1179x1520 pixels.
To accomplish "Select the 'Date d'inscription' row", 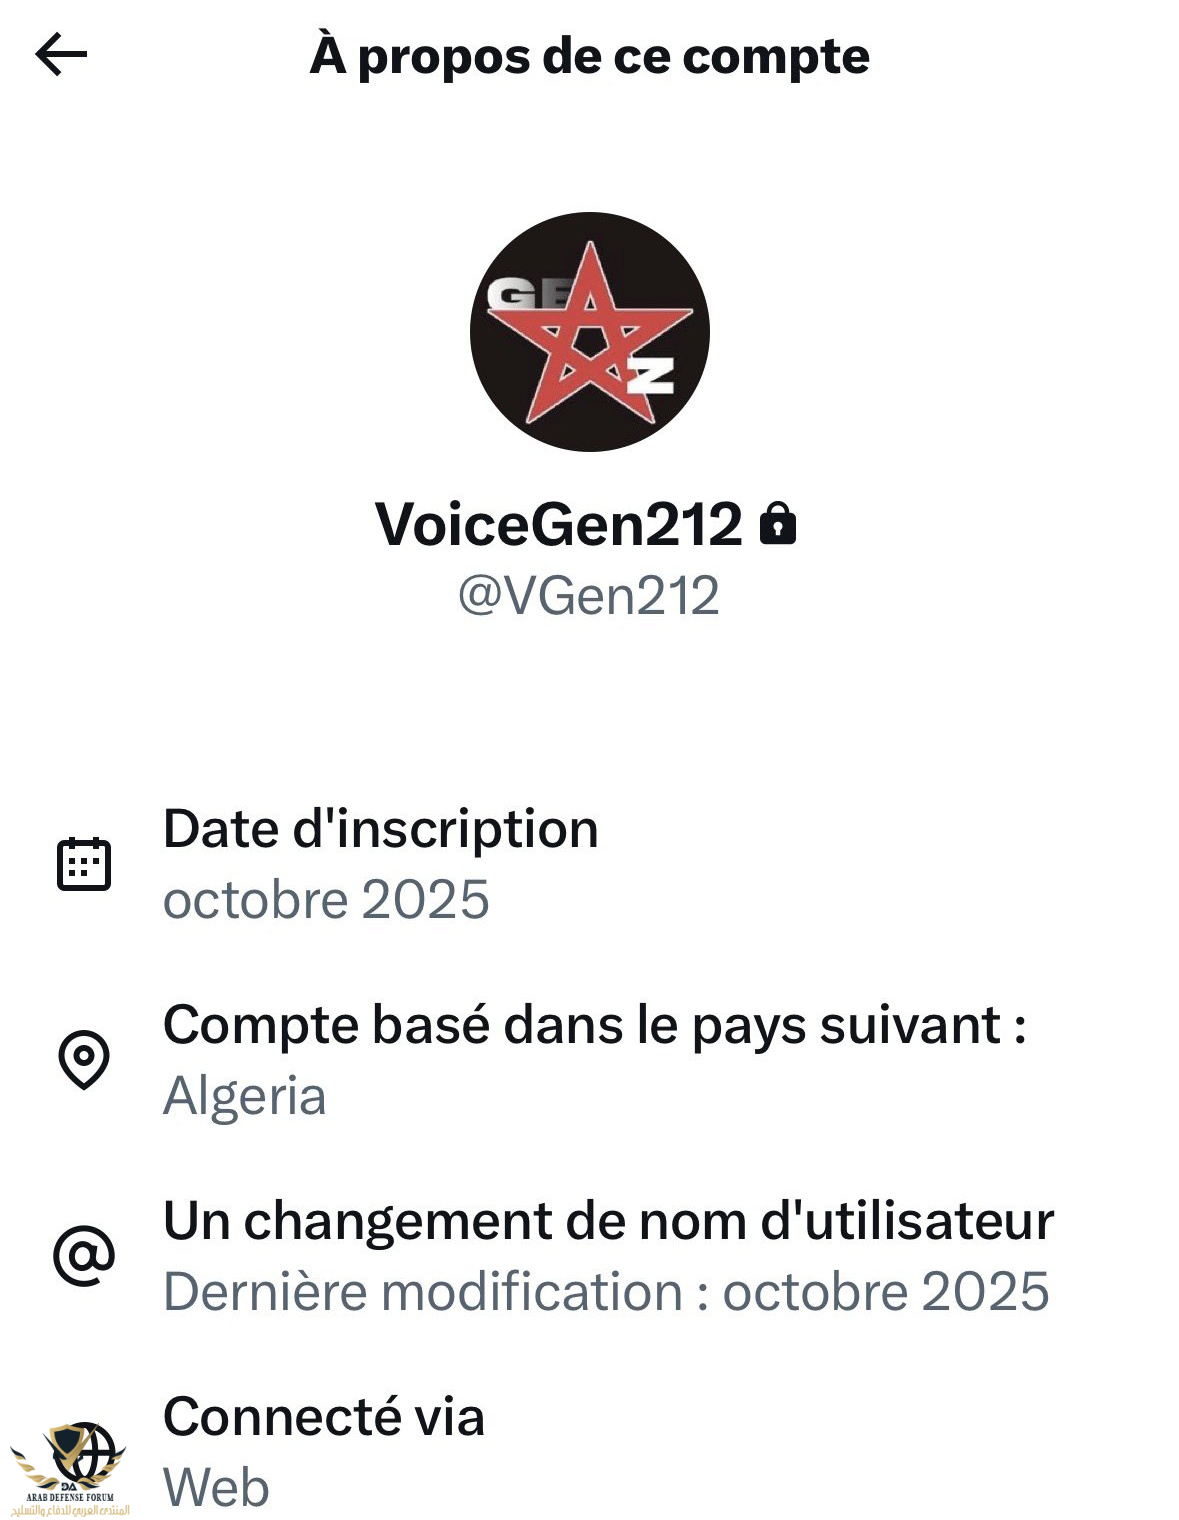I will 380,829.
